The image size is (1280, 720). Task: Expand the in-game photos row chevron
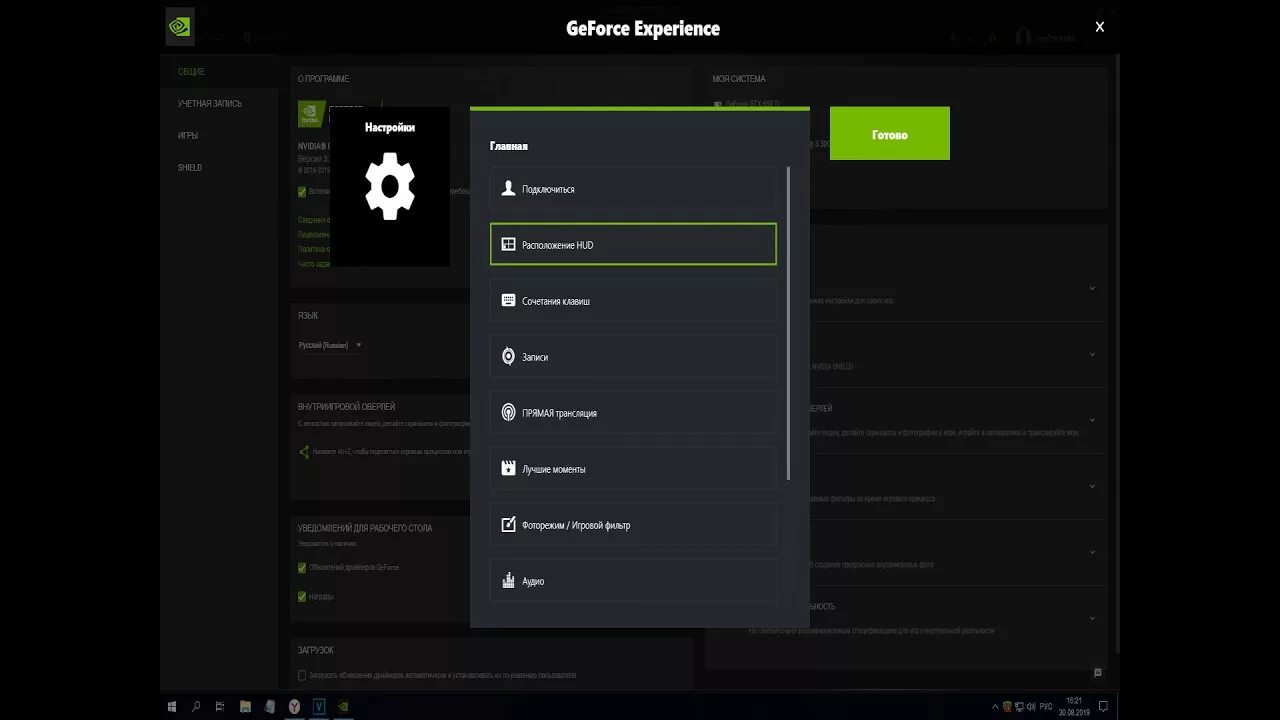pyautogui.click(x=1092, y=552)
